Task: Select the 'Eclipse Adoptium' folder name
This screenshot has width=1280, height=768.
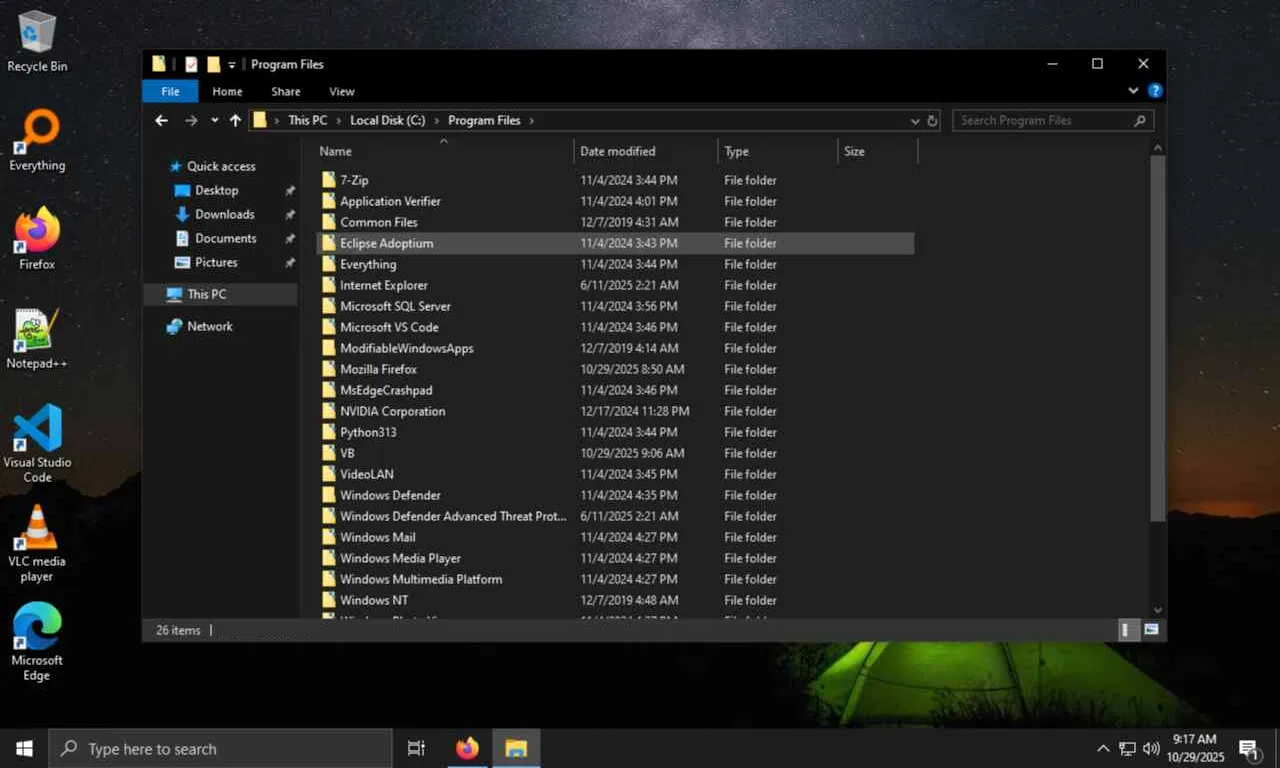Action: click(x=386, y=243)
